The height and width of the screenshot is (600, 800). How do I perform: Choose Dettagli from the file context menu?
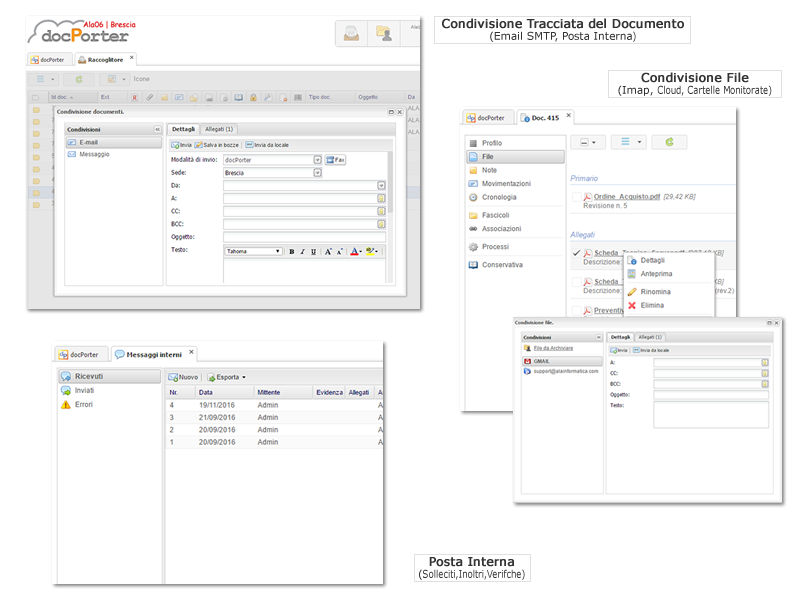(668, 261)
